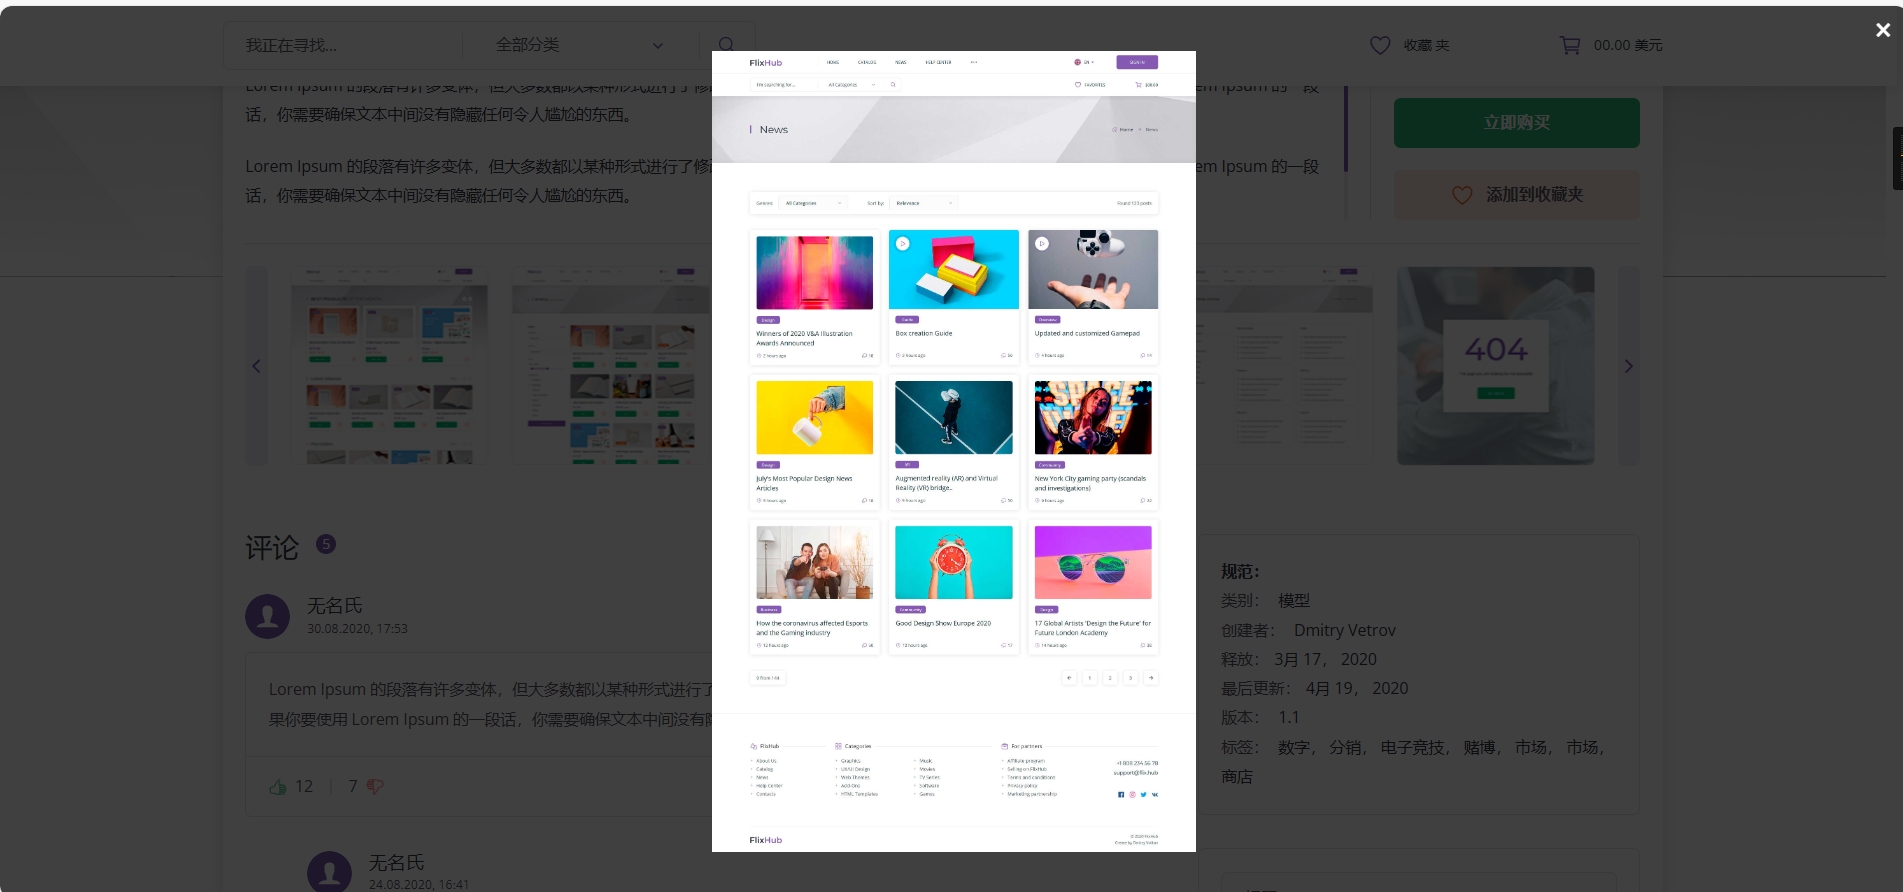
Task: Click the 分销 tag
Action: 1345,747
